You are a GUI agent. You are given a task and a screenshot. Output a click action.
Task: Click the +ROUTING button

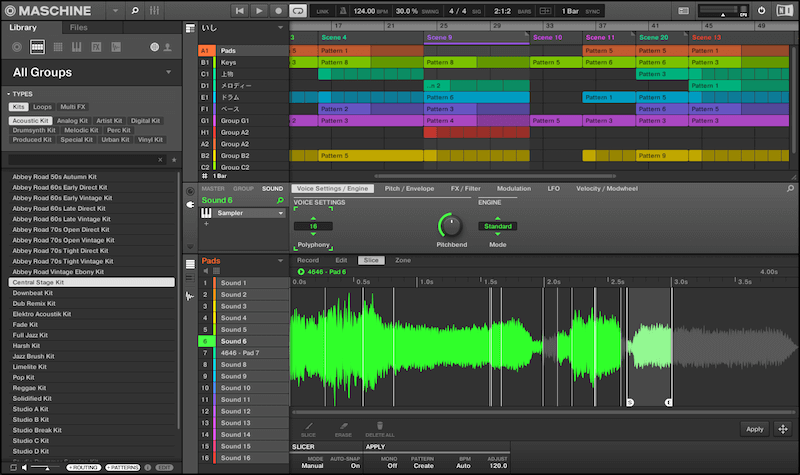pyautogui.click(x=83, y=467)
